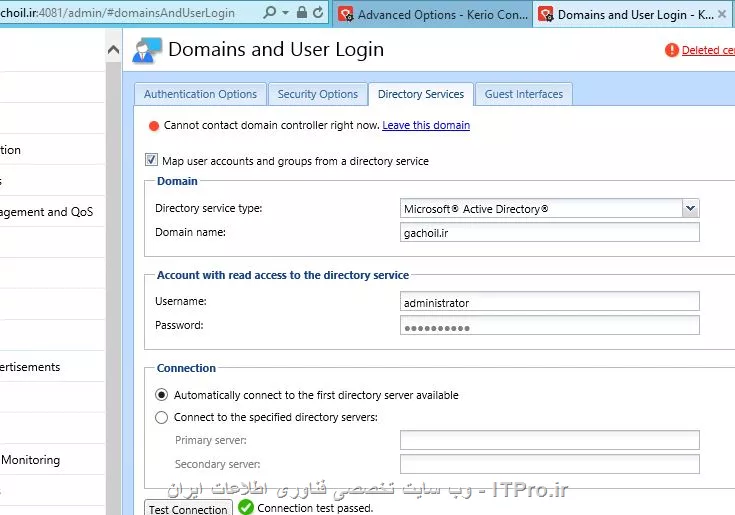Open the address bar dropdown arrow
This screenshot has width=735, height=515.
pyautogui.click(x=285, y=13)
